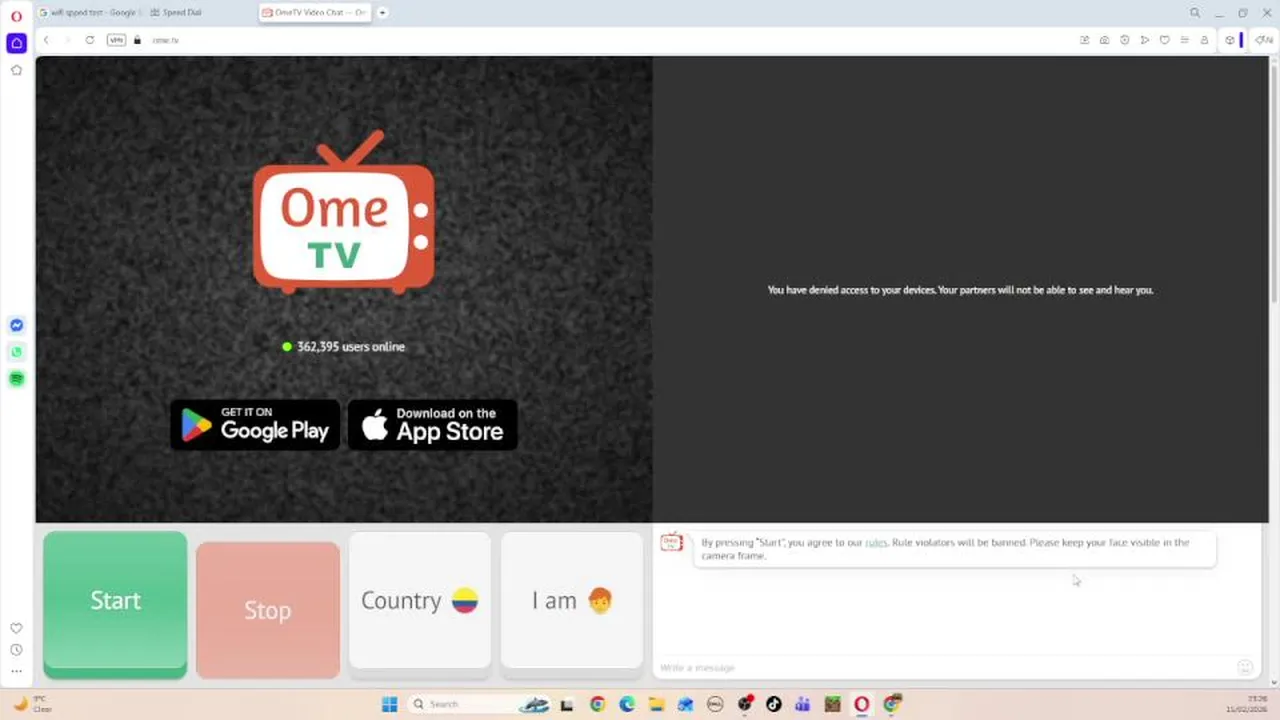Switch to the wifi speed test Google tab
This screenshot has height=720, width=1280.
point(89,13)
